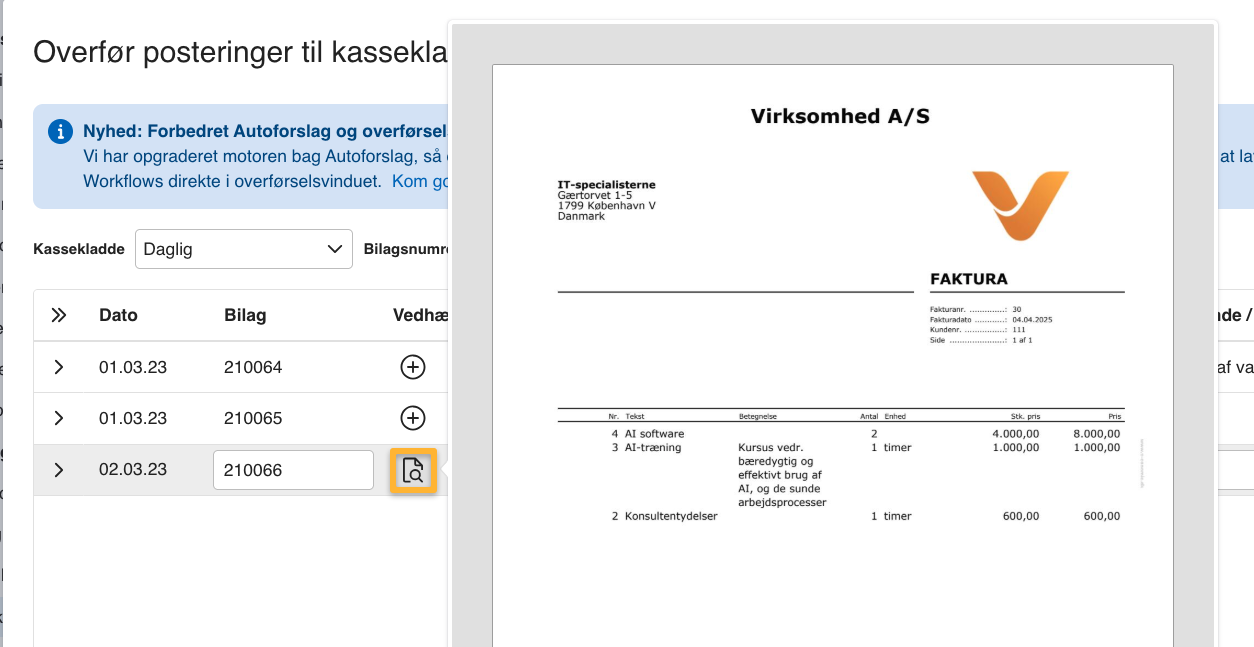The image size is (1254, 647).
Task: Expand the 01.03.23 row with bilag 210065
Action: [x=59, y=418]
